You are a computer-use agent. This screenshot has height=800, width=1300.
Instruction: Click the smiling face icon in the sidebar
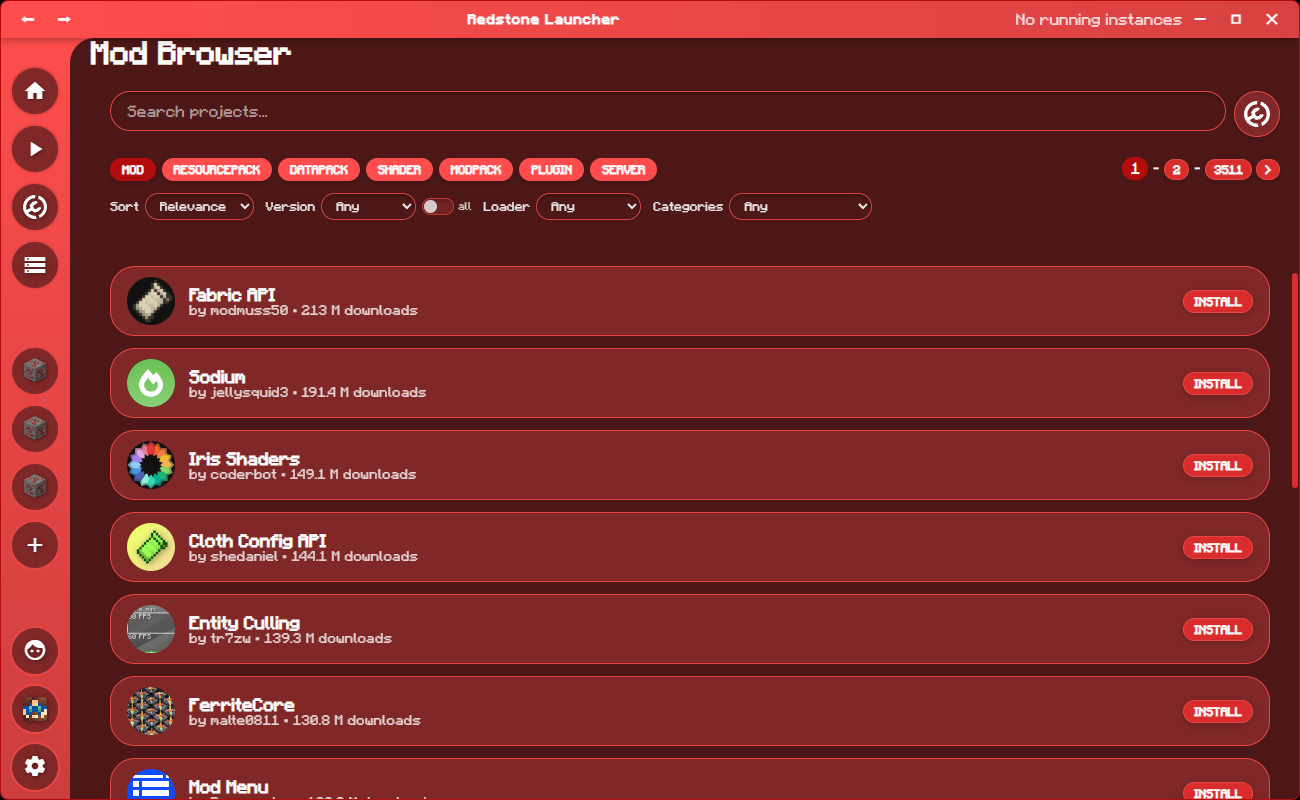point(35,651)
